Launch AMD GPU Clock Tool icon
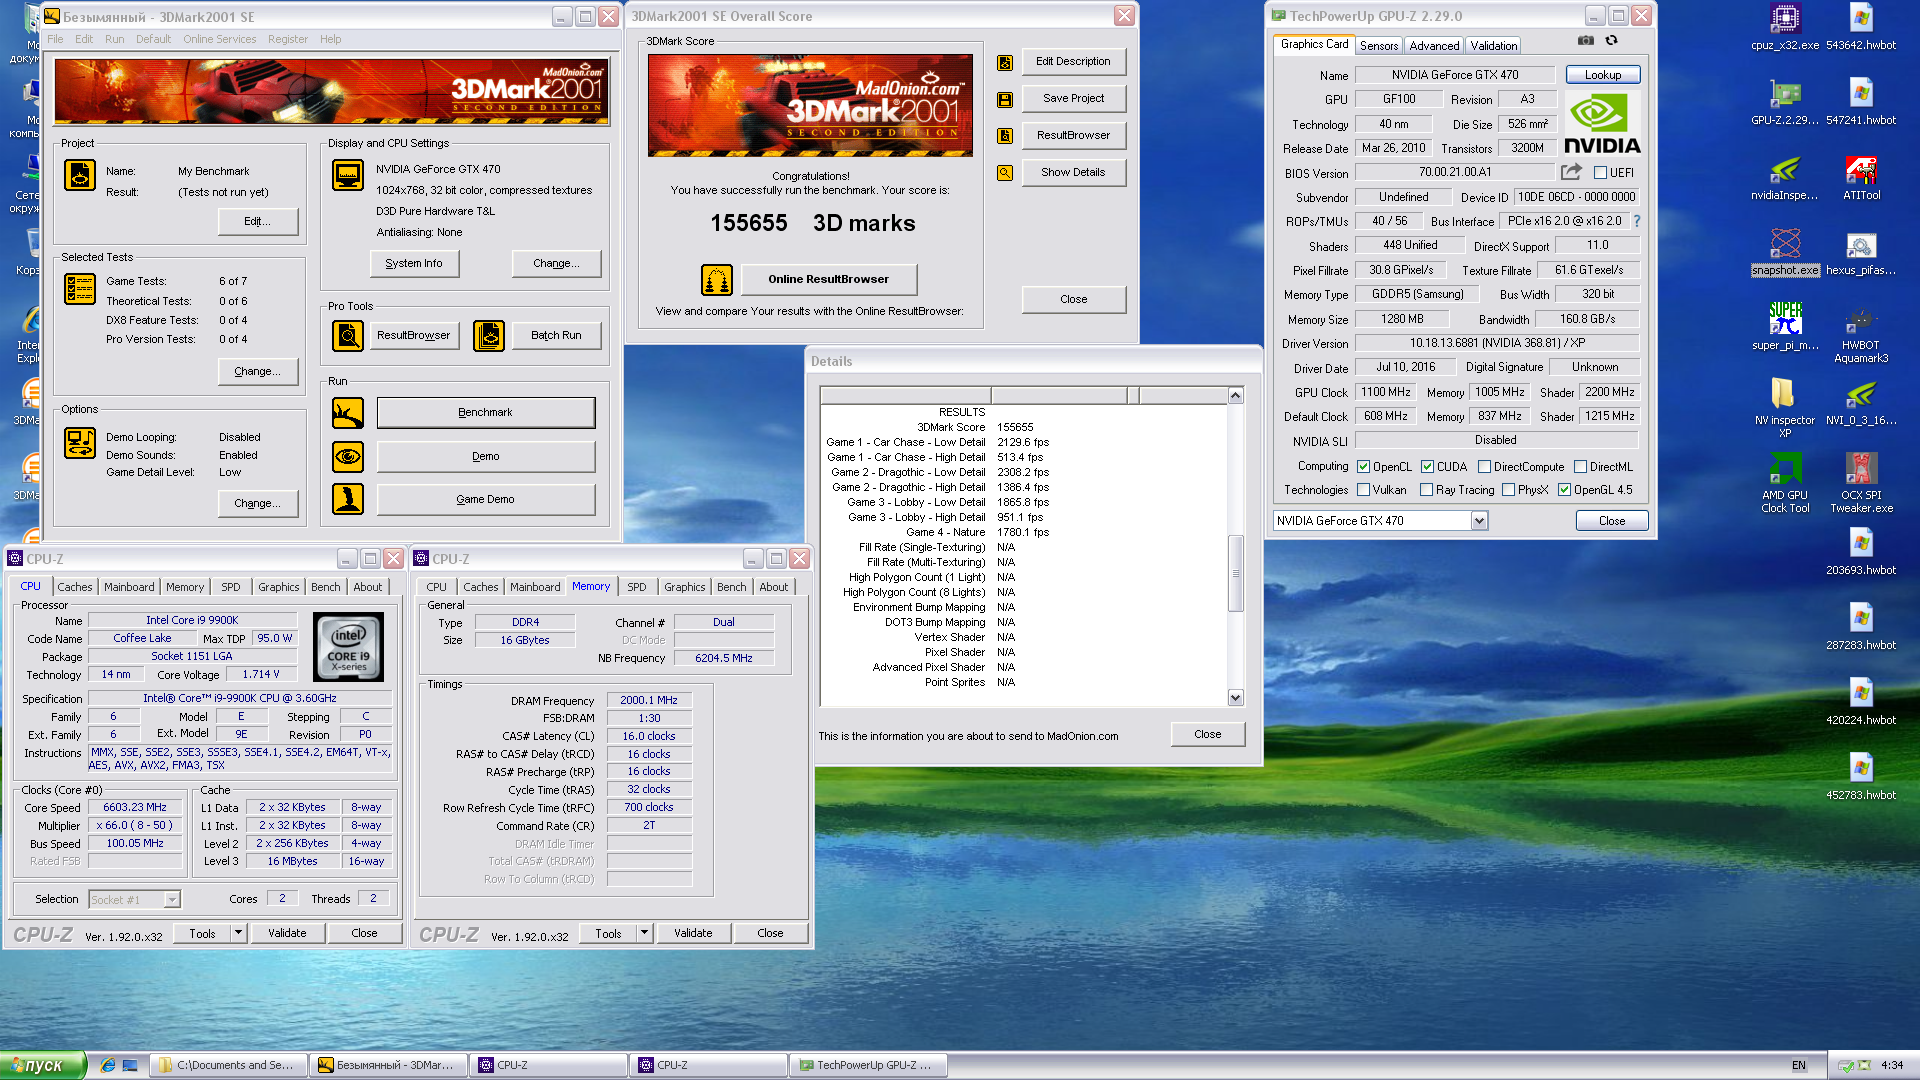This screenshot has height=1080, width=1920. click(1785, 483)
